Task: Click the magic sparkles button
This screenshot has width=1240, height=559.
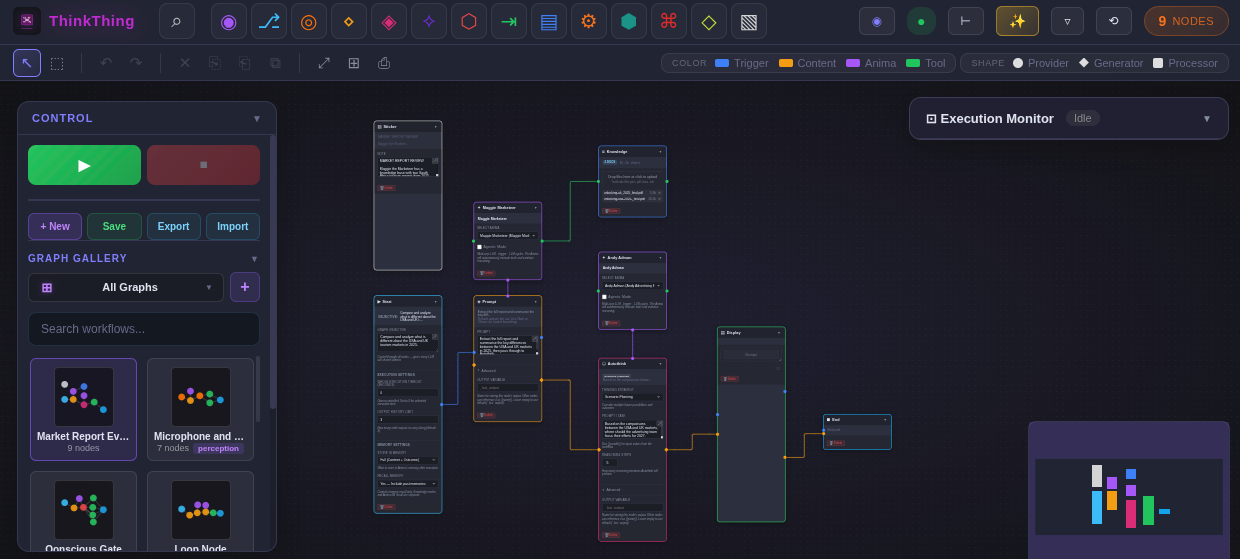Action: click(x=1017, y=21)
